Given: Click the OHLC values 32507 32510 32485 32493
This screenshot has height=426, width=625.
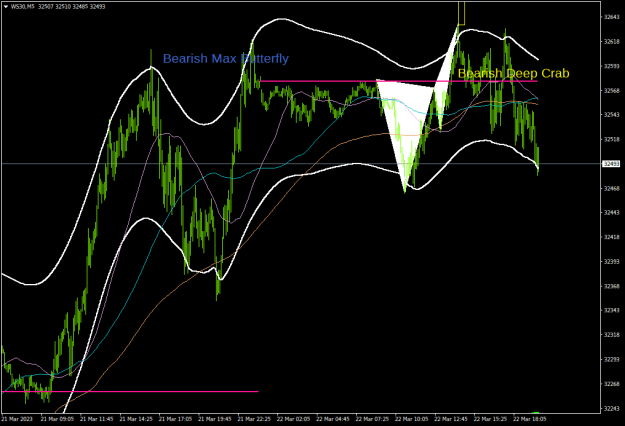Looking at the screenshot, I should [72, 7].
